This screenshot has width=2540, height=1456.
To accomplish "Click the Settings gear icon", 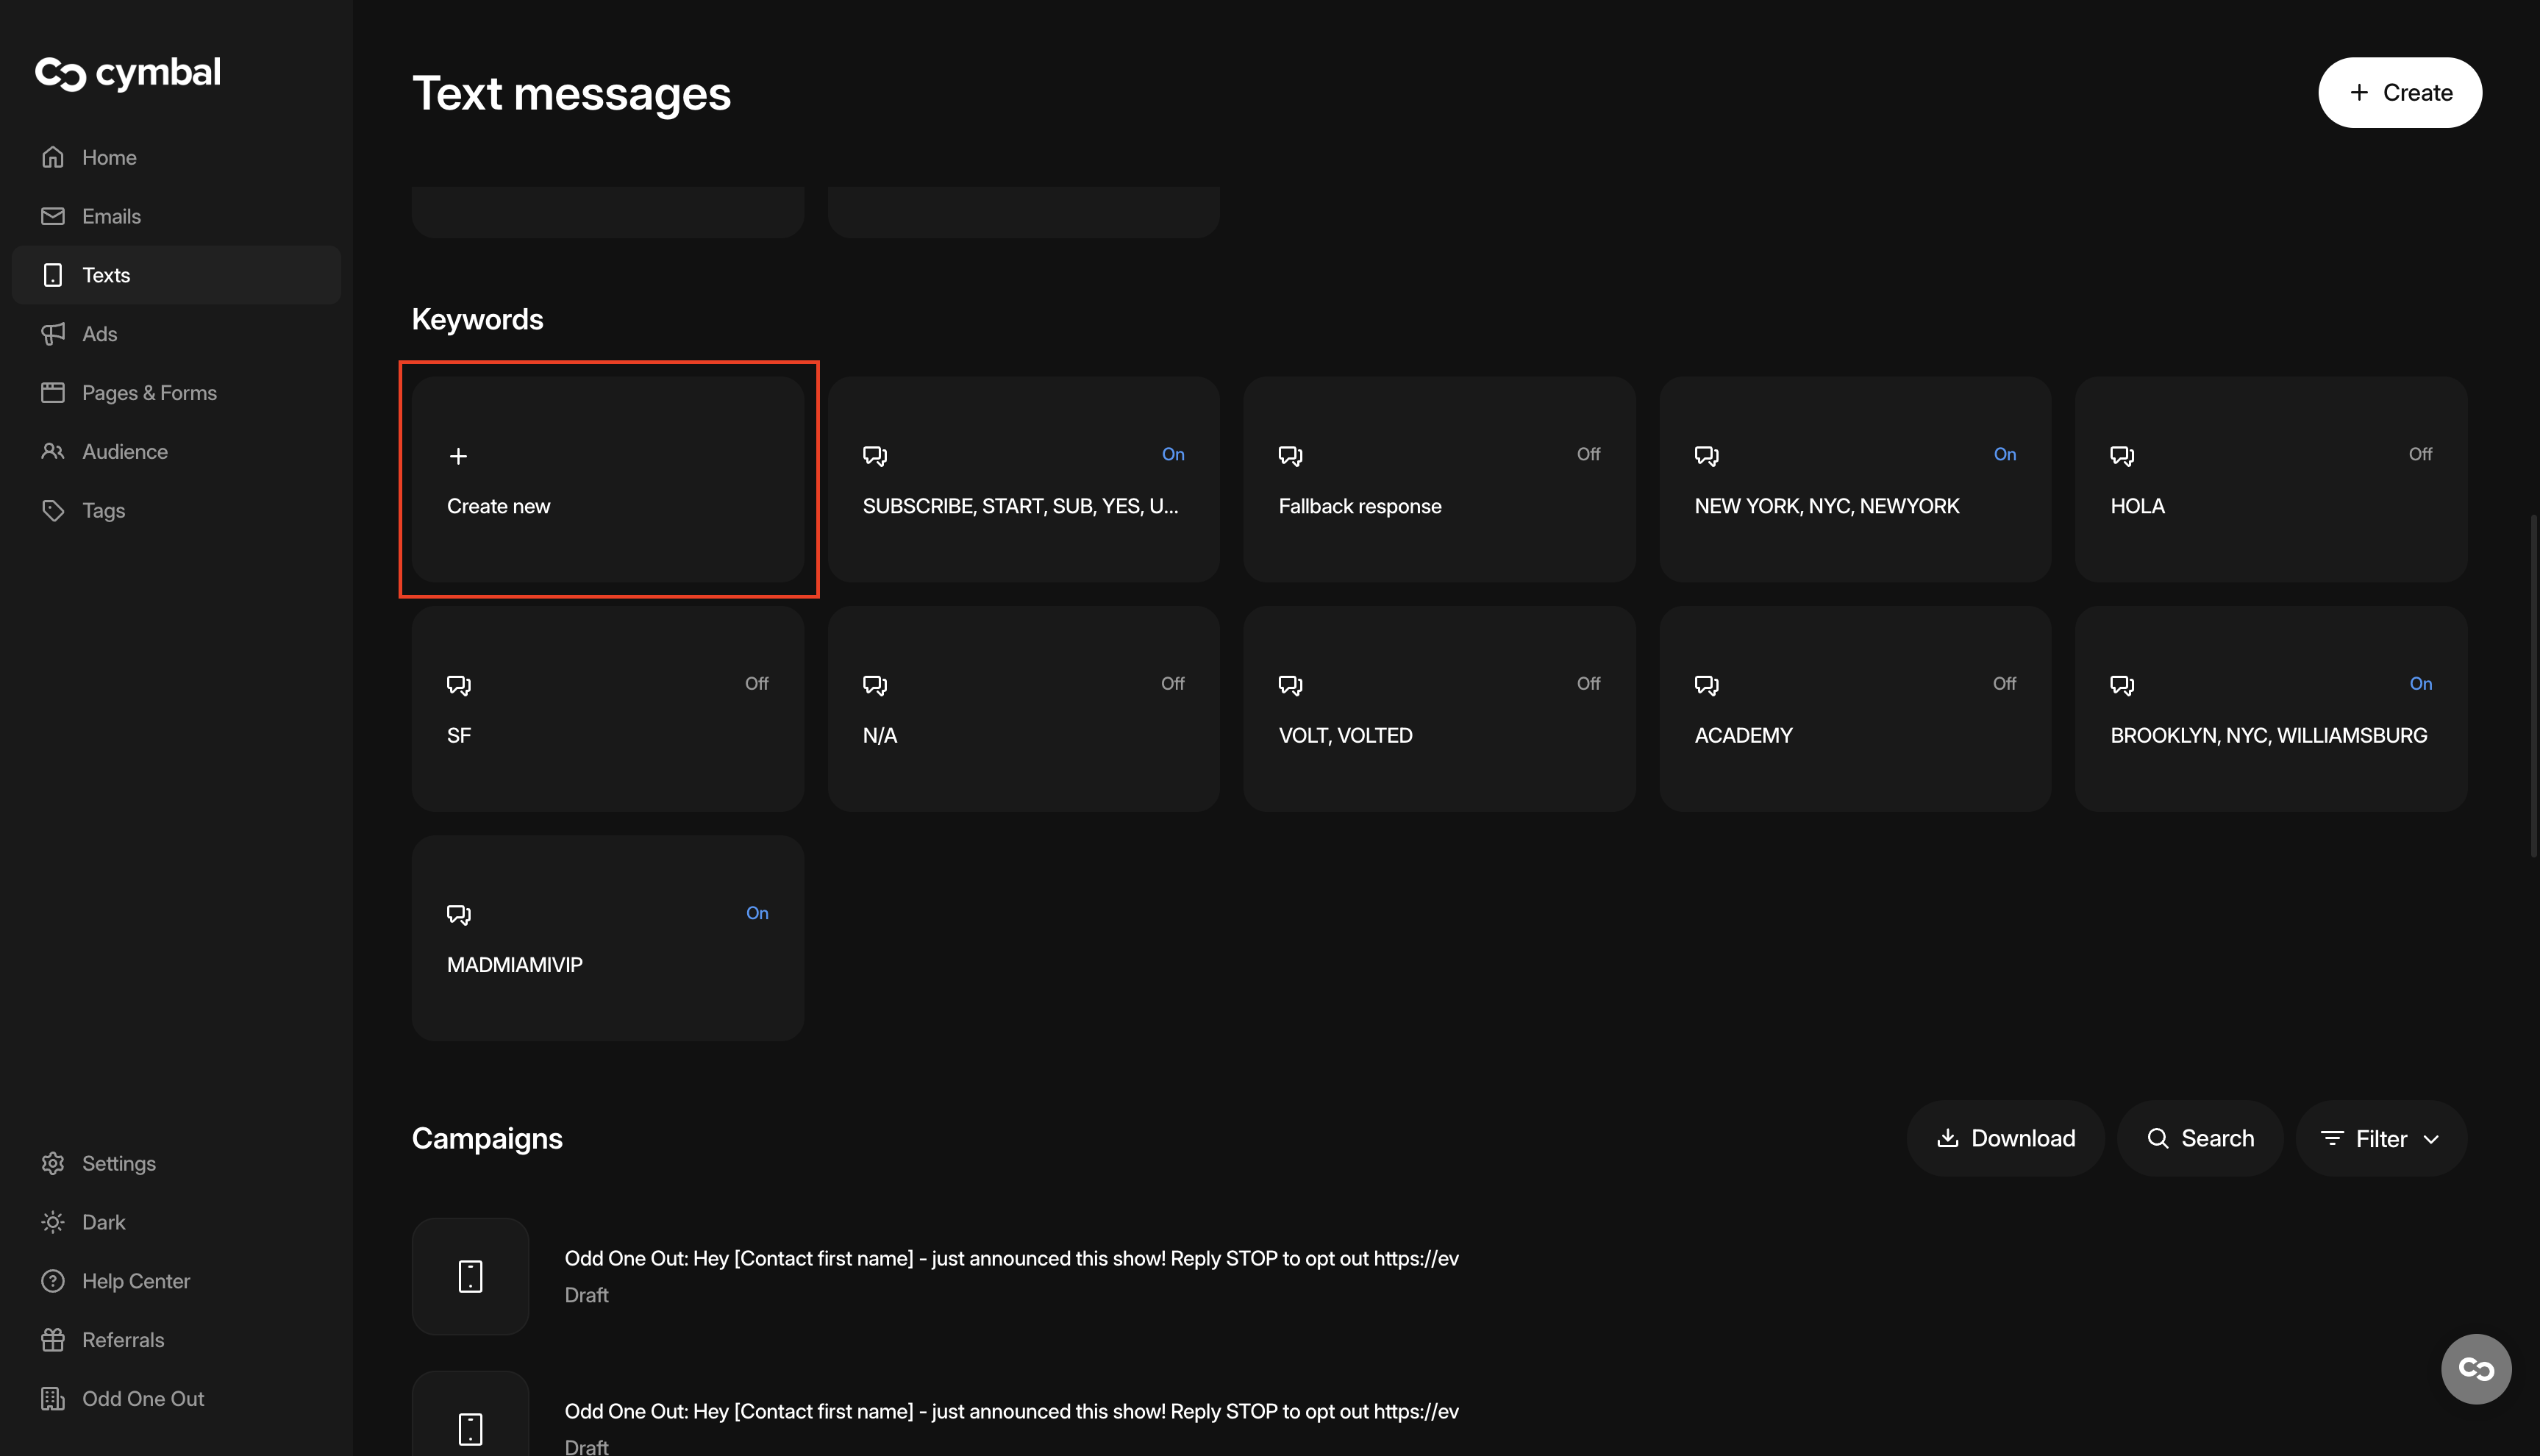I will [53, 1163].
